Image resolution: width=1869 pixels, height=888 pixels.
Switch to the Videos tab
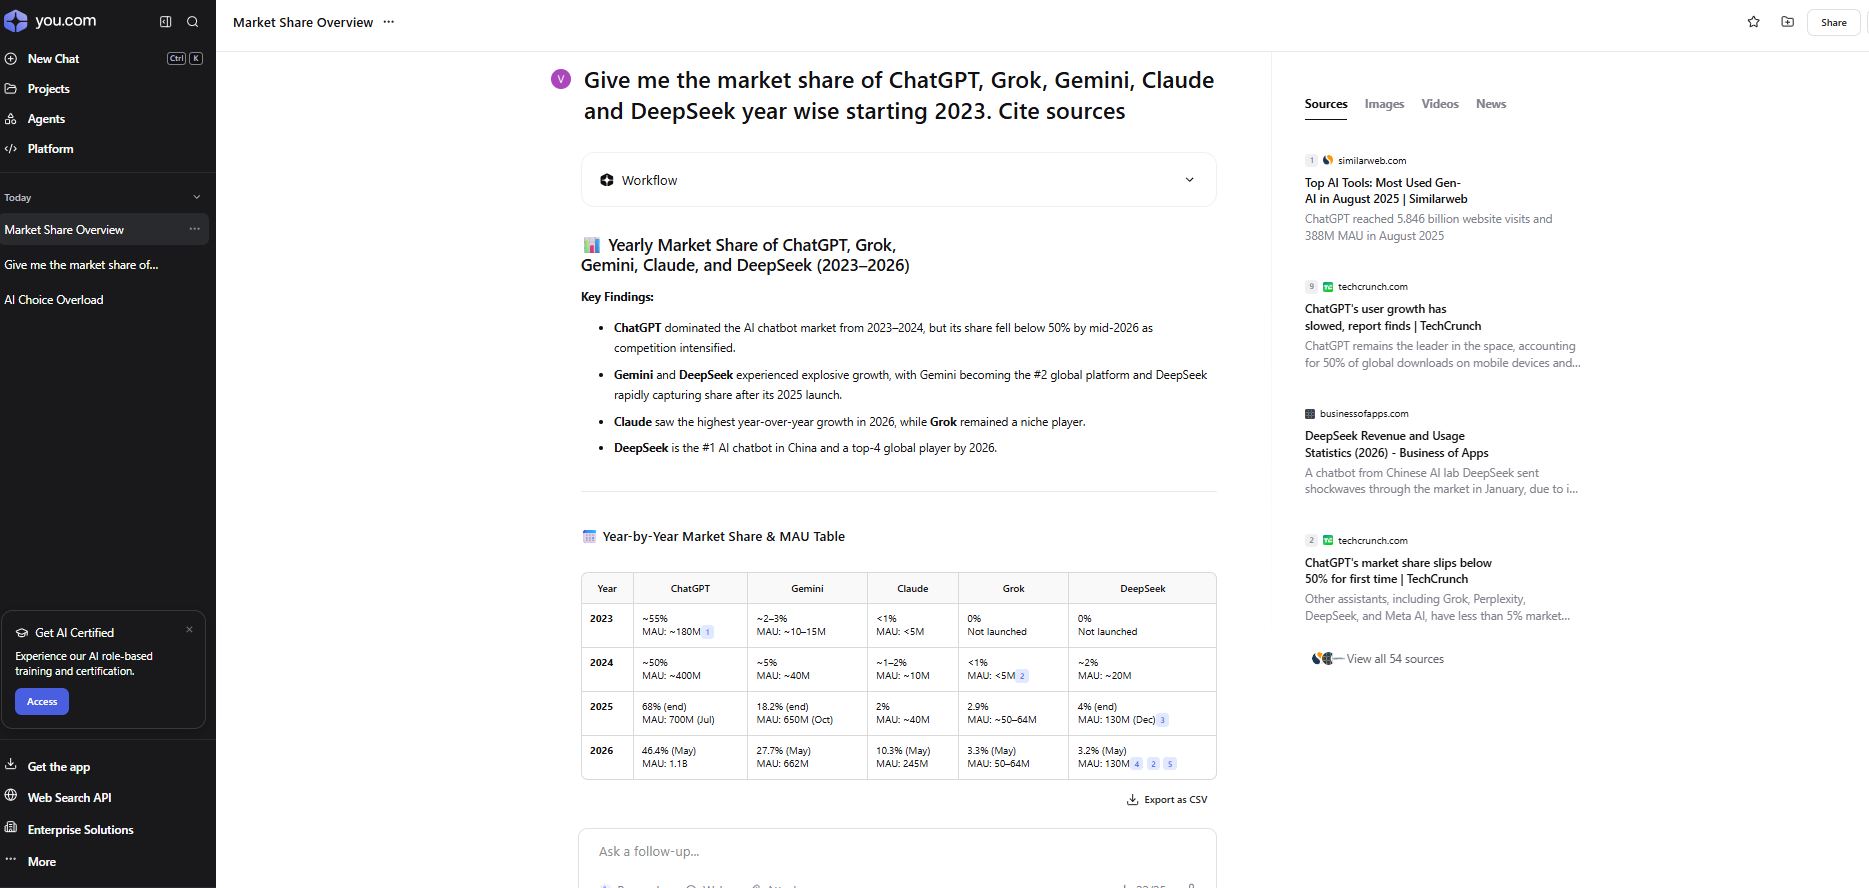click(1440, 104)
